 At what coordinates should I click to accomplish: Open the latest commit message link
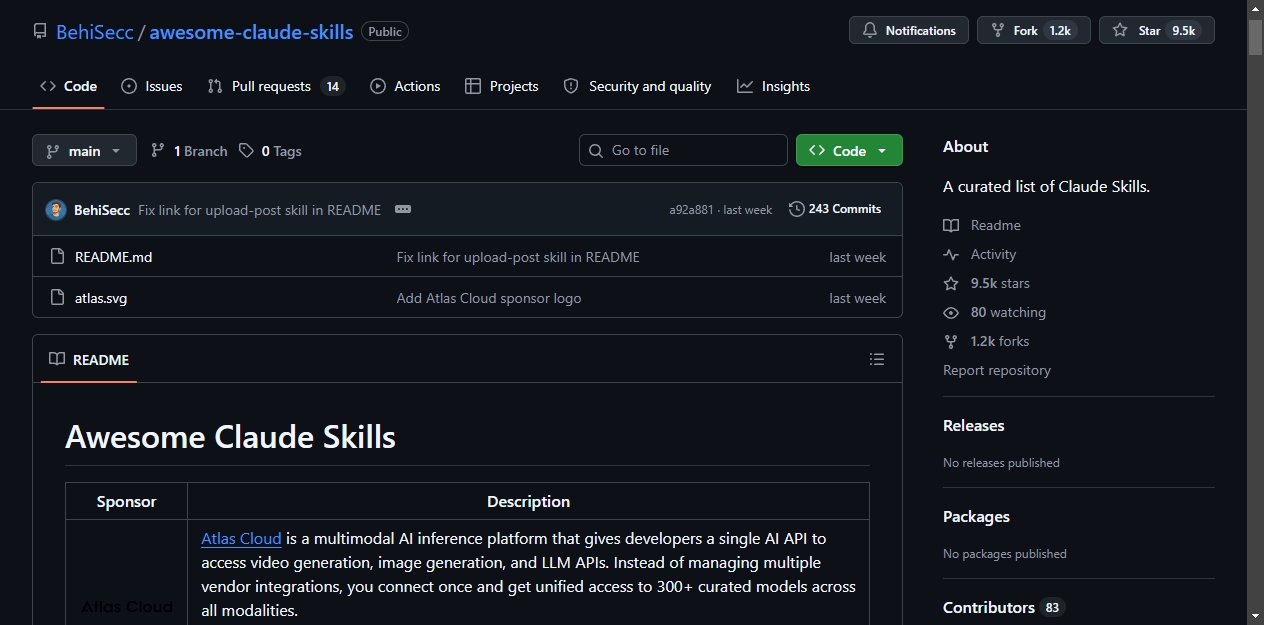pyautogui.click(x=259, y=210)
